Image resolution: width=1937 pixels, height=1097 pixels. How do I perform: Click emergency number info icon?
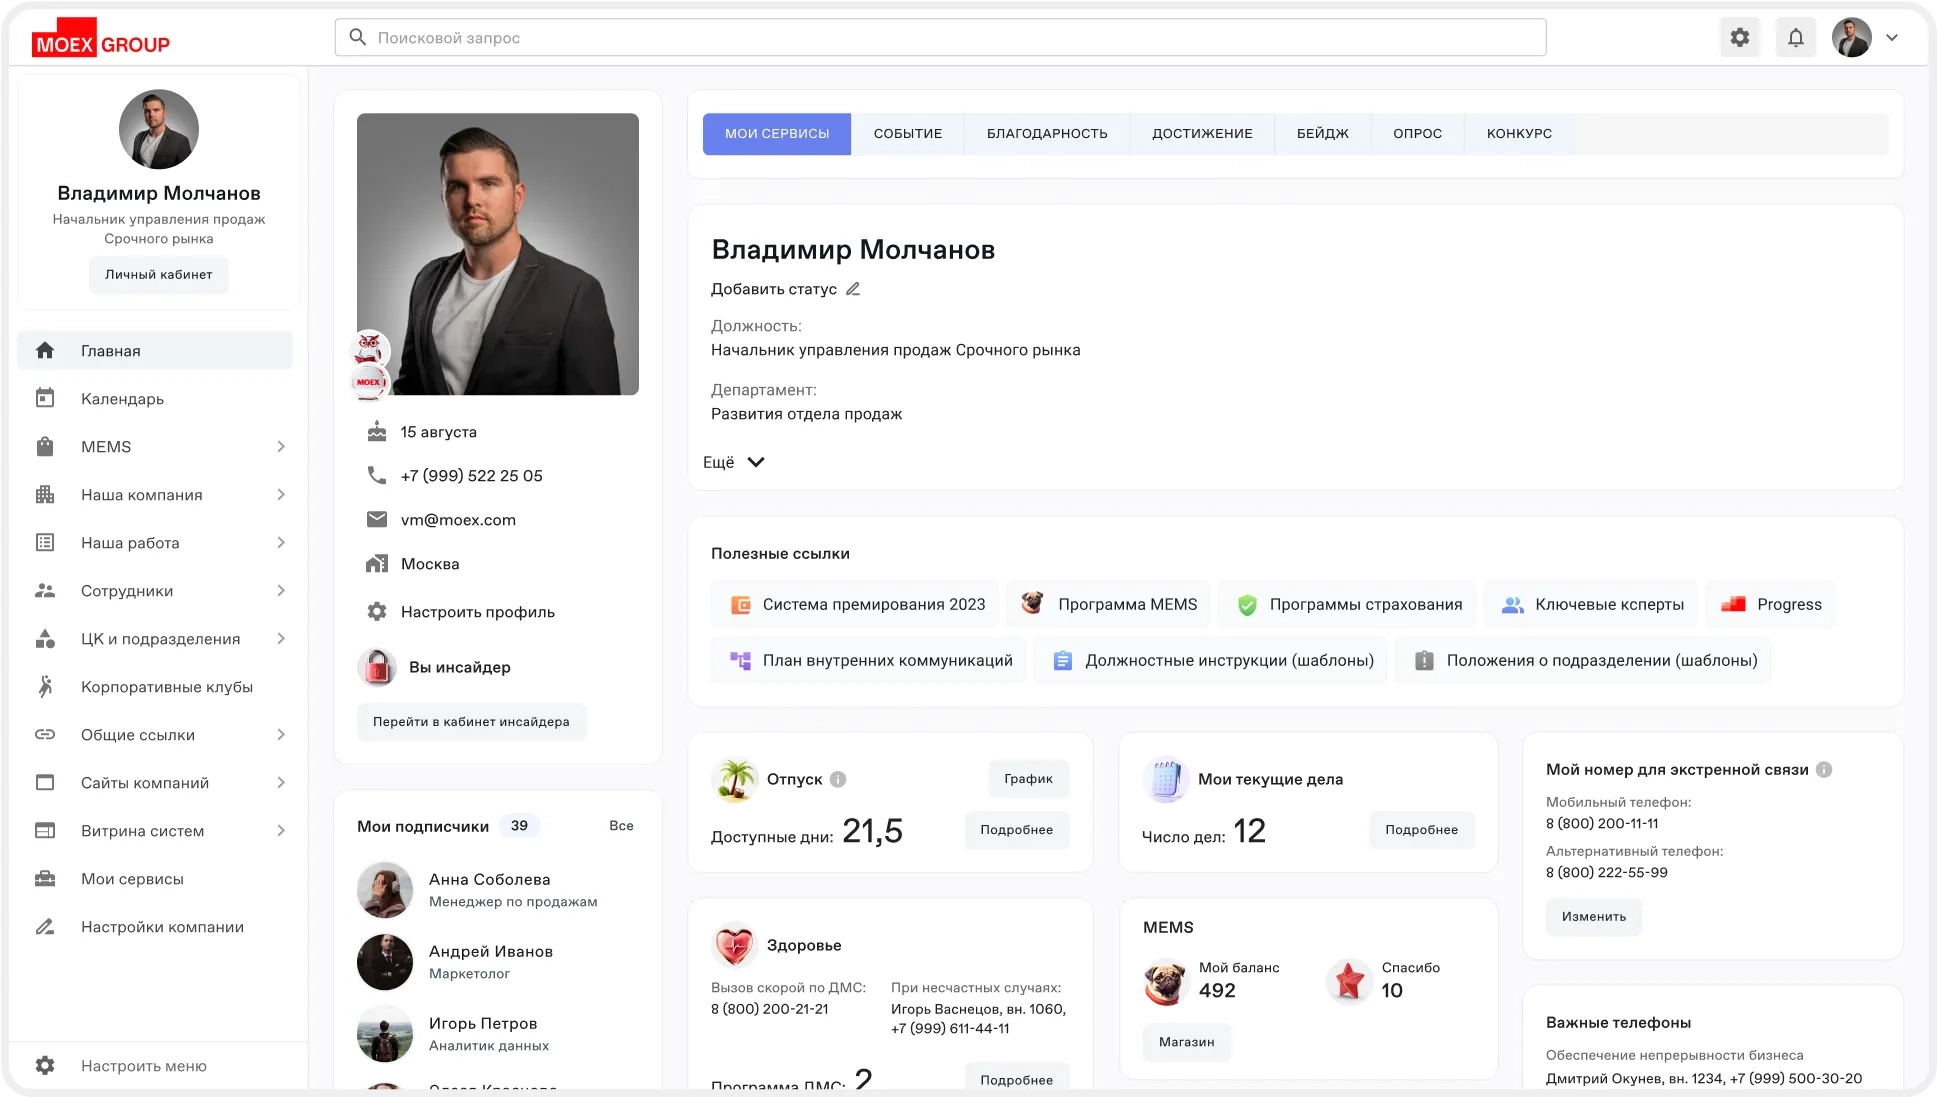coord(1824,769)
